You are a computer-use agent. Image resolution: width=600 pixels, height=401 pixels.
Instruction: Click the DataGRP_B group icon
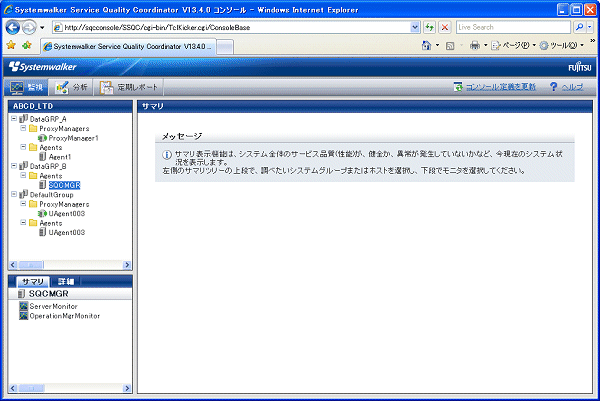point(24,166)
